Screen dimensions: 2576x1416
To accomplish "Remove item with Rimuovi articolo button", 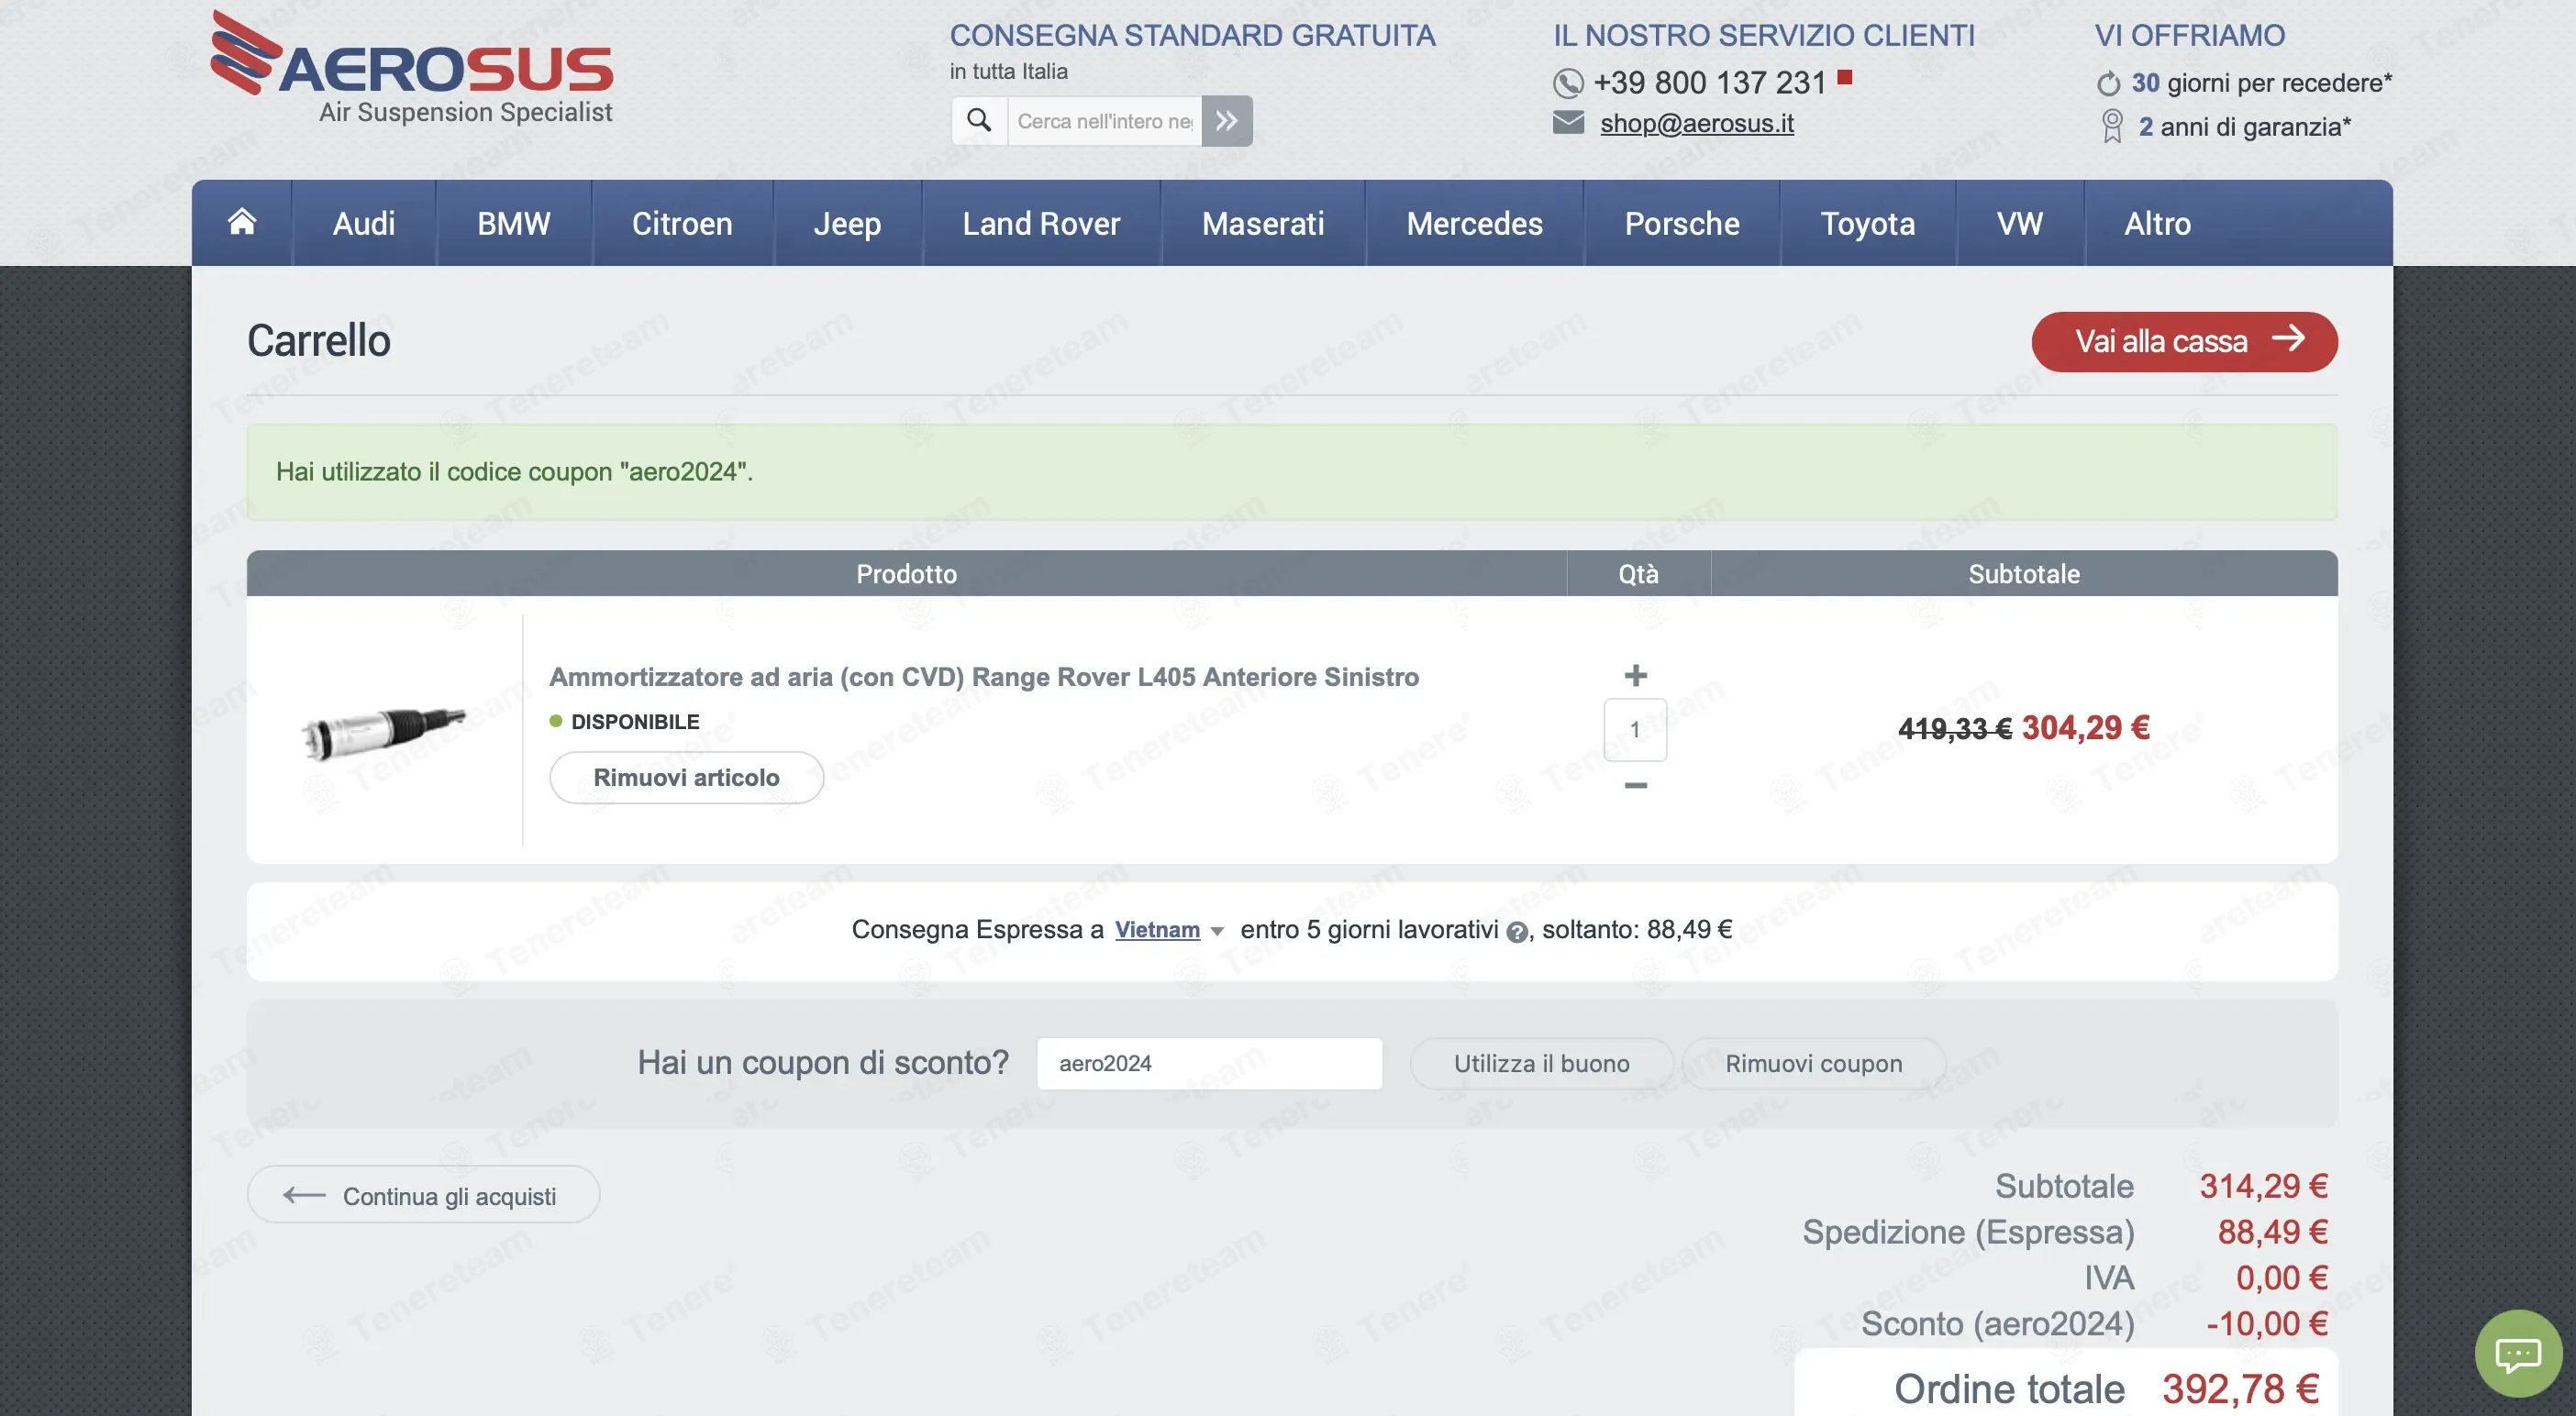I will click(x=686, y=778).
